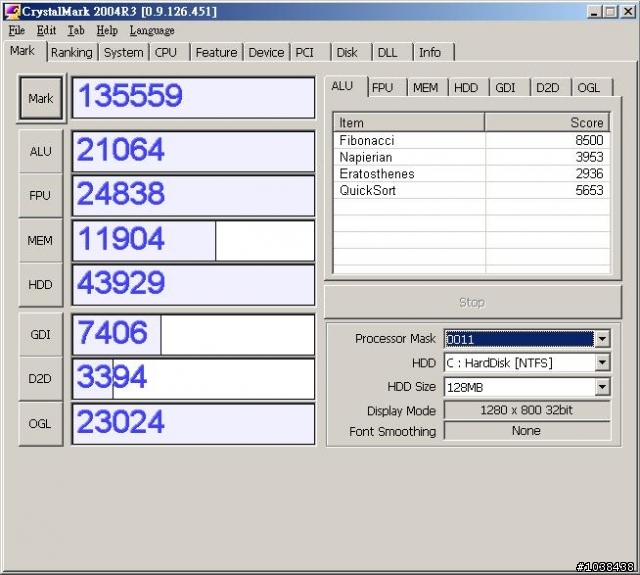Click the OGL score 23024
Image resolution: width=640 pixels, height=575 pixels.
(x=193, y=424)
